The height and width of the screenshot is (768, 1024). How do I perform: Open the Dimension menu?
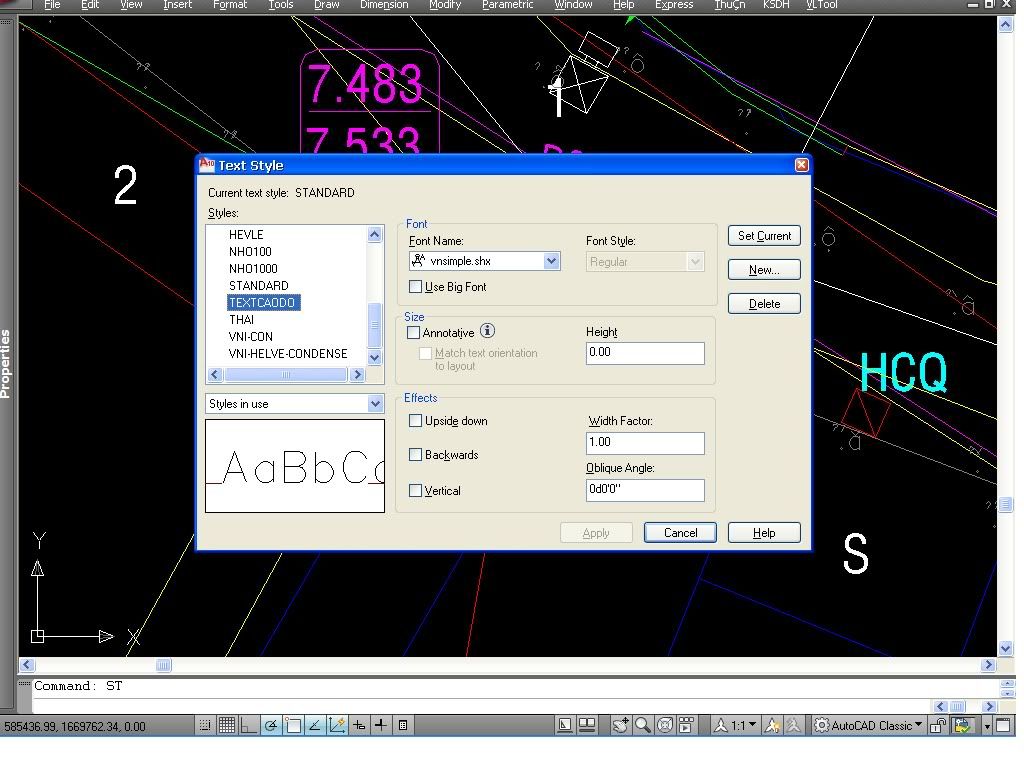click(x=384, y=5)
